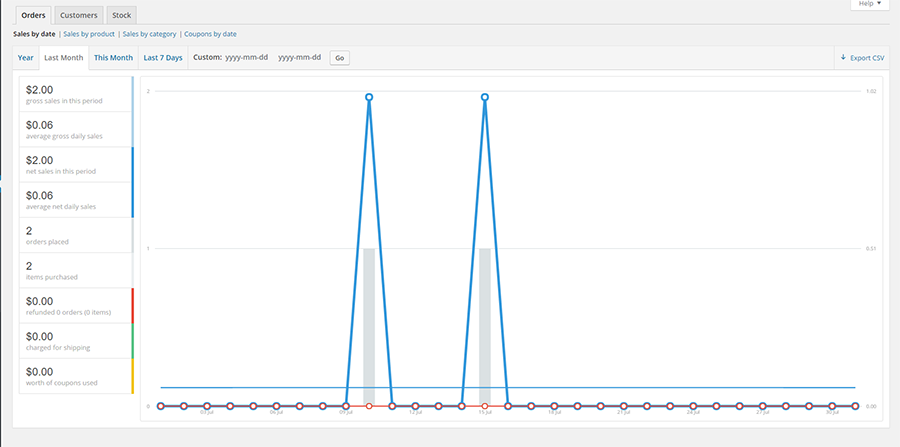Click the Go button
The height and width of the screenshot is (447, 900).
click(339, 58)
